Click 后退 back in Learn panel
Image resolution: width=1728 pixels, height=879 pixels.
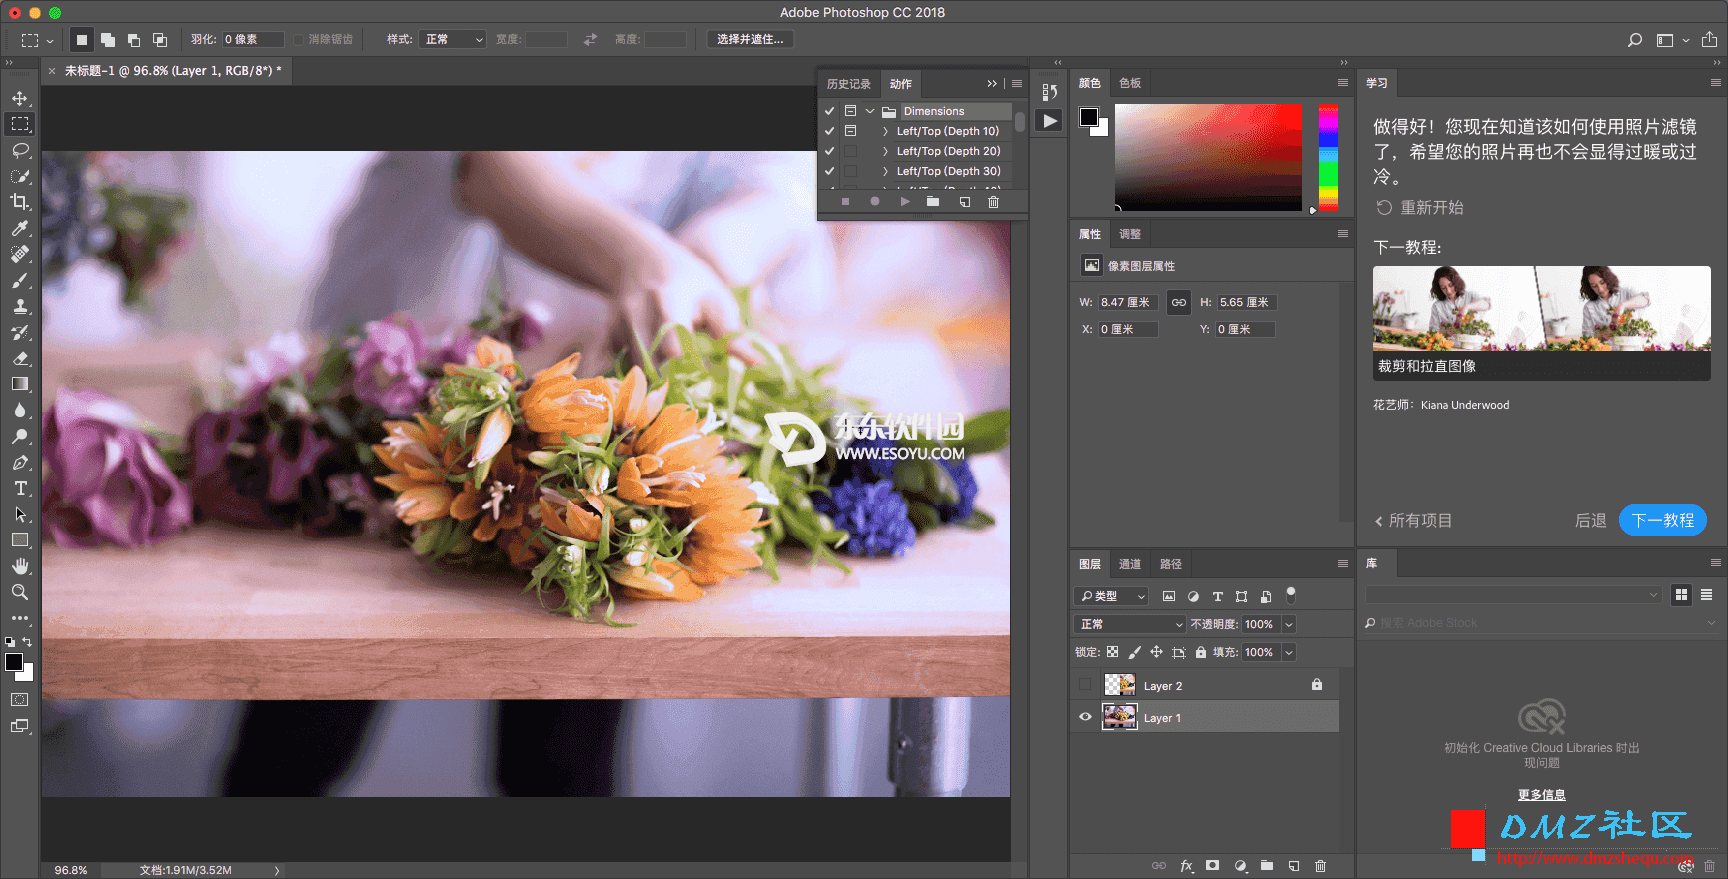(x=1590, y=520)
